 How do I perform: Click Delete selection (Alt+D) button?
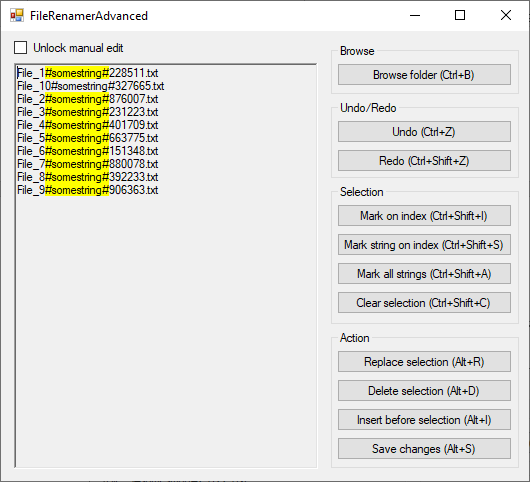pyautogui.click(x=424, y=391)
